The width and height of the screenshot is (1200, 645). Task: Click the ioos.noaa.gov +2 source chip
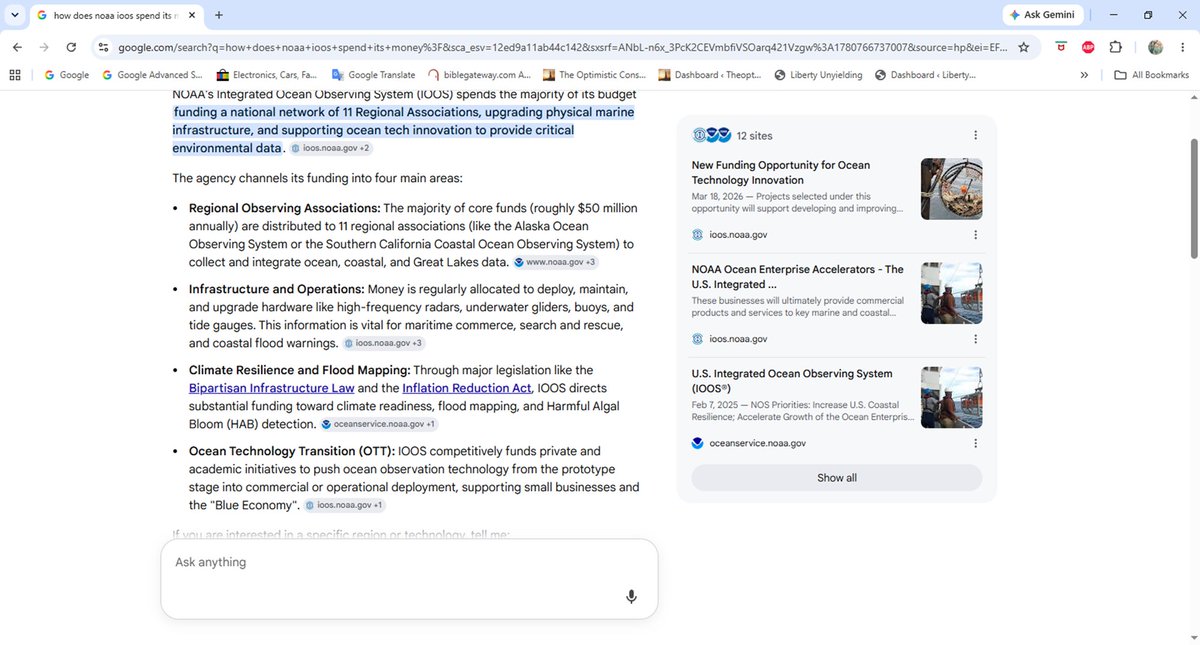(x=331, y=148)
